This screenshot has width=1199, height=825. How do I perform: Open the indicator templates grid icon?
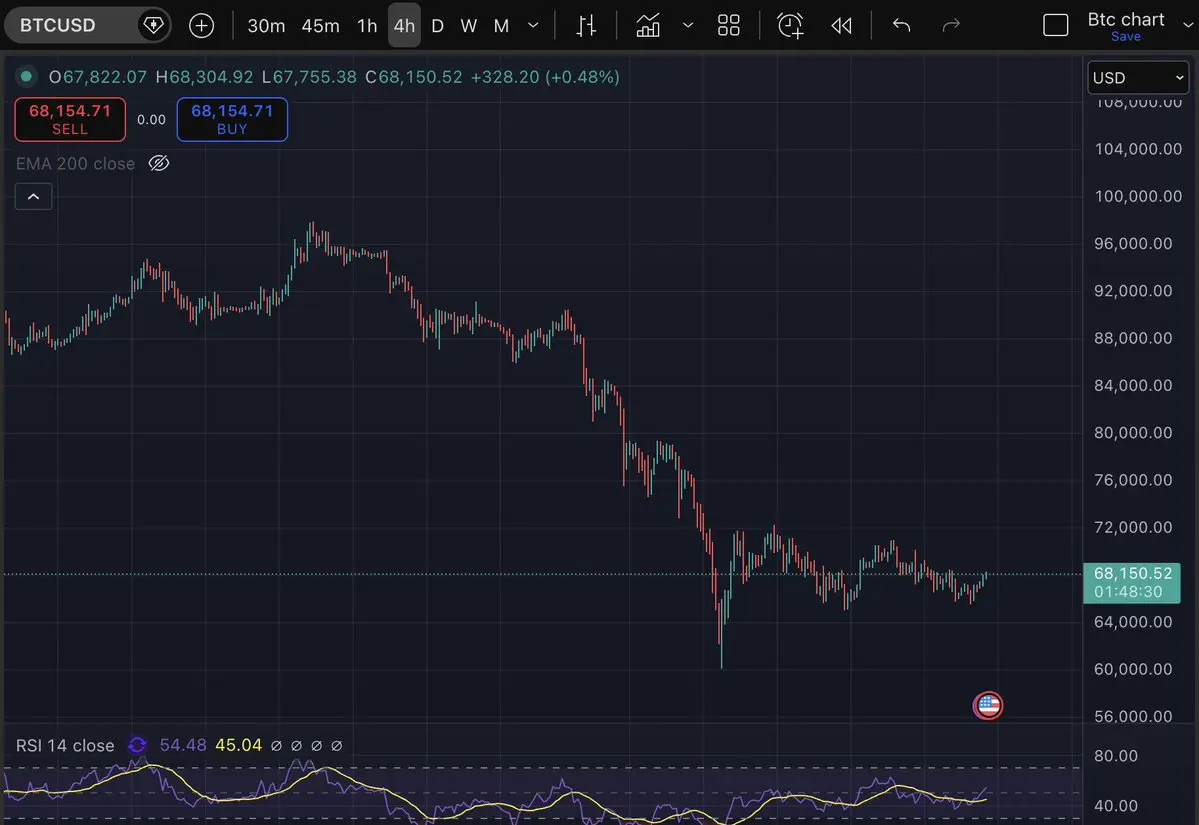pos(729,25)
